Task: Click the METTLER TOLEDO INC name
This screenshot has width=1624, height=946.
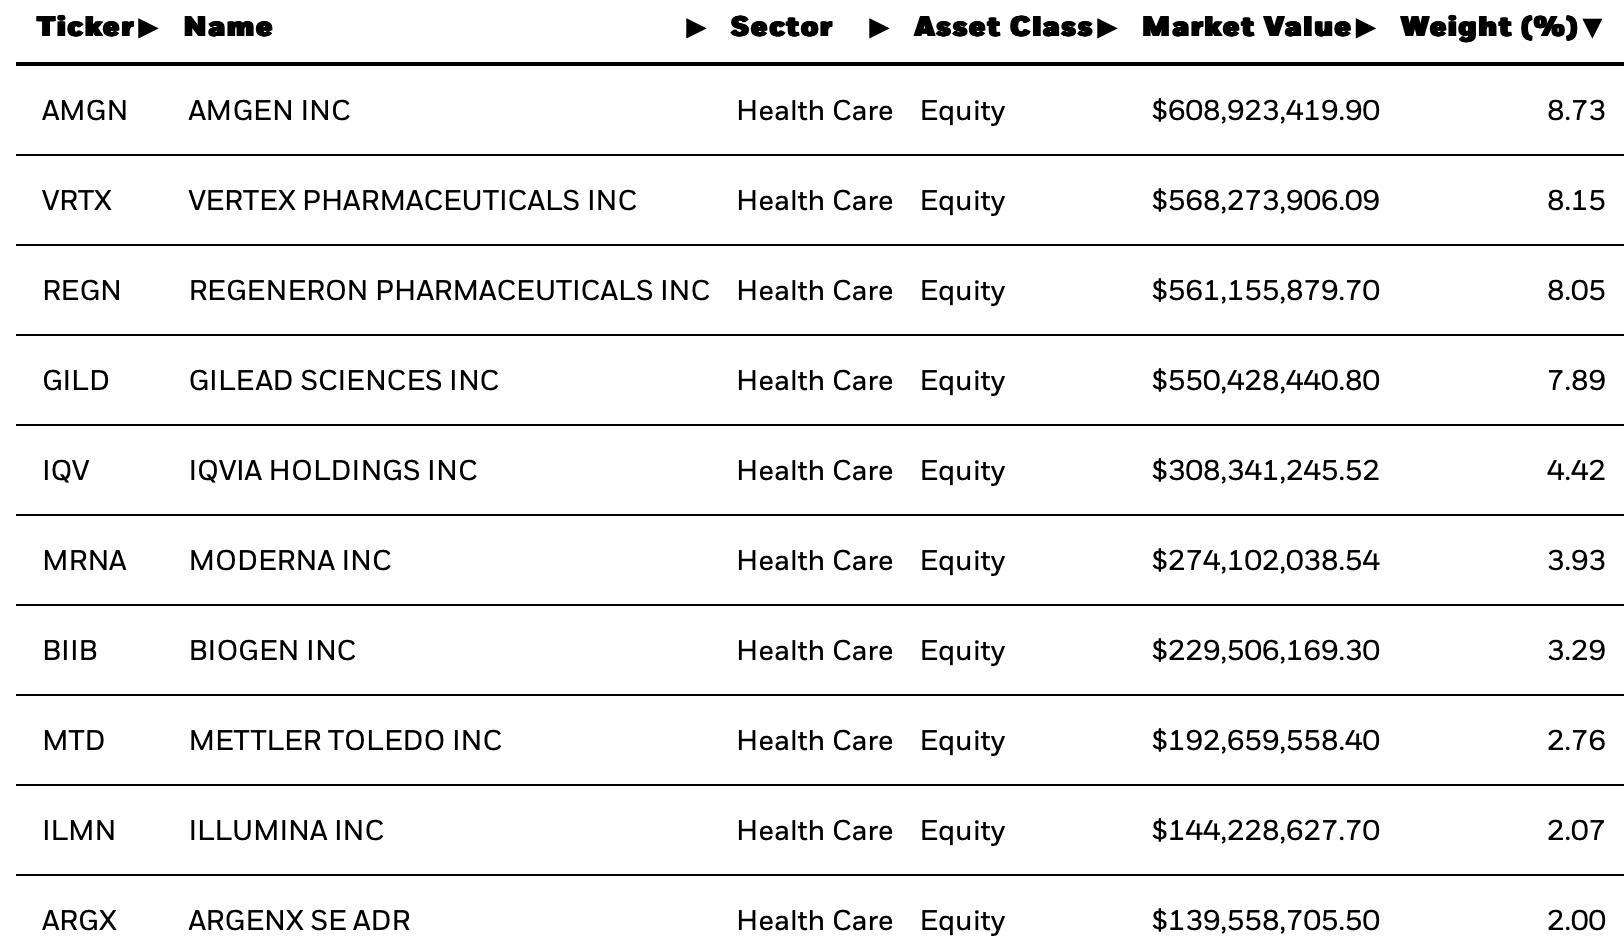Action: pyautogui.click(x=345, y=740)
